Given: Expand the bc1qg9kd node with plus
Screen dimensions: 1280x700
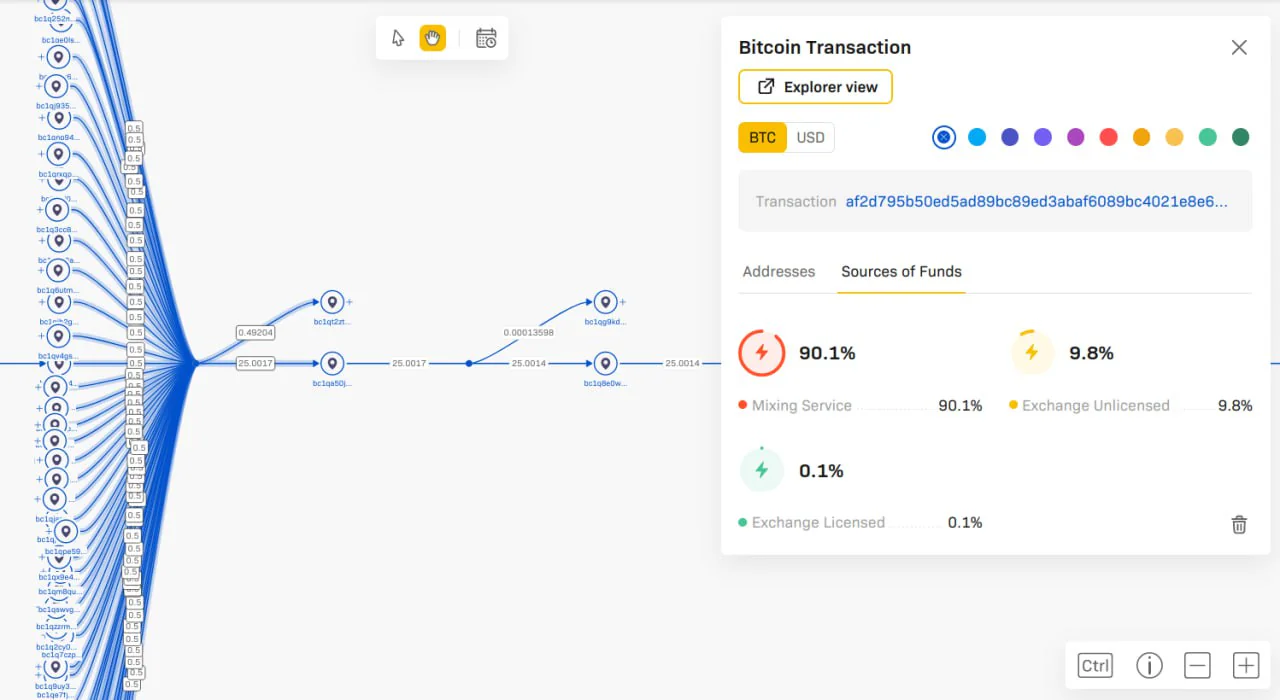Looking at the screenshot, I should (x=623, y=301).
